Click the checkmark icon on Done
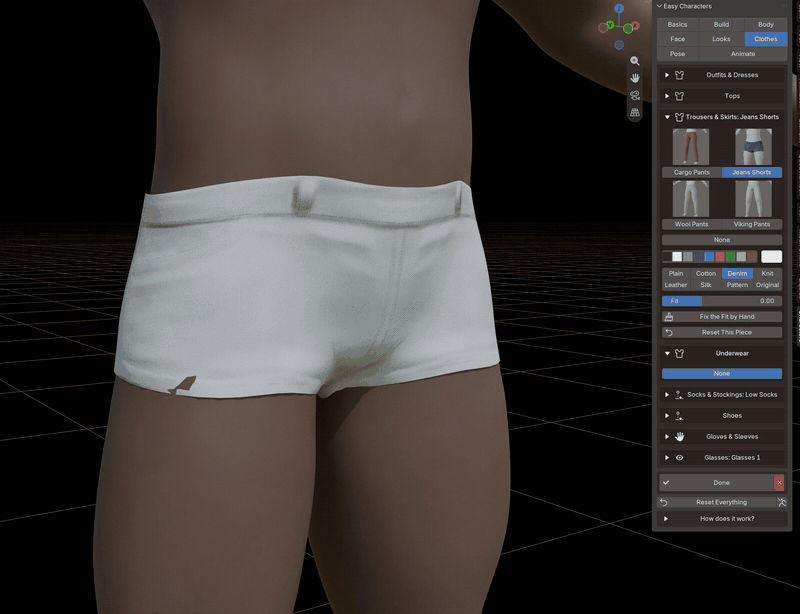 (x=666, y=482)
